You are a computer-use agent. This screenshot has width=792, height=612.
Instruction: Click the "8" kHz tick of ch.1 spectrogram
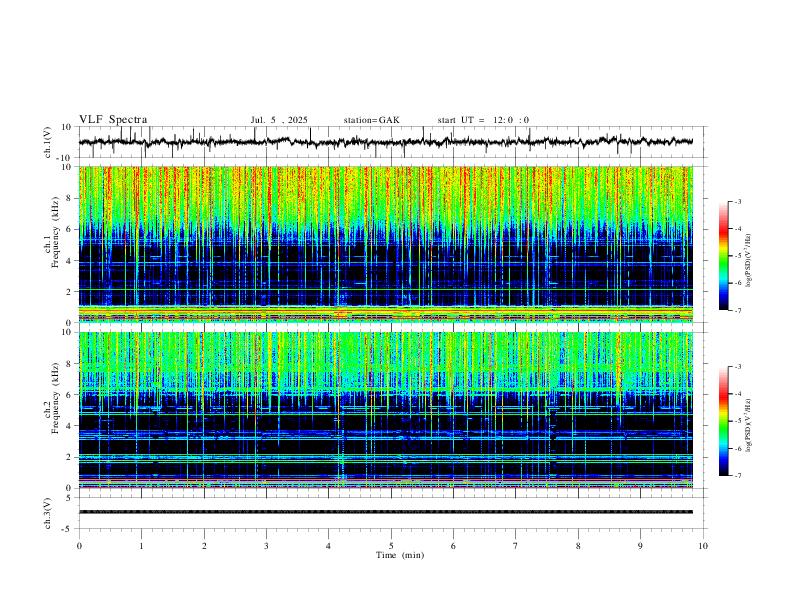(71, 198)
